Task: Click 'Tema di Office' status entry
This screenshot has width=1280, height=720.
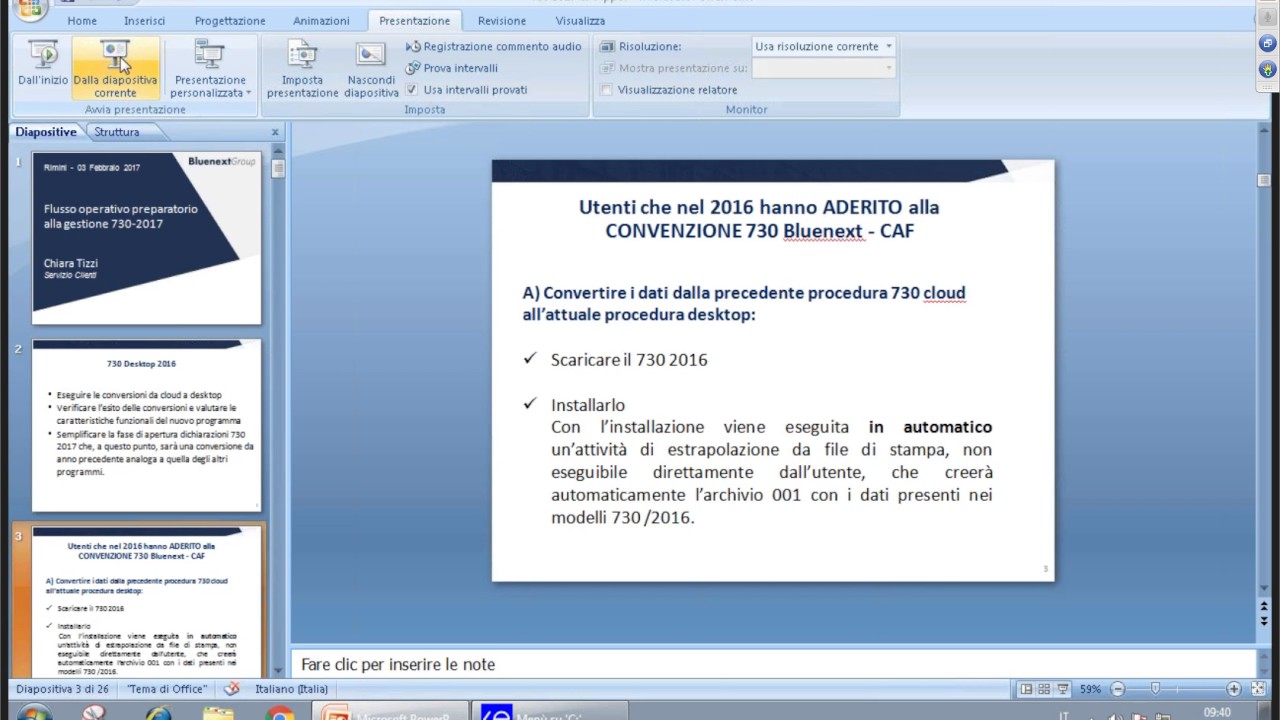Action: [x=167, y=689]
